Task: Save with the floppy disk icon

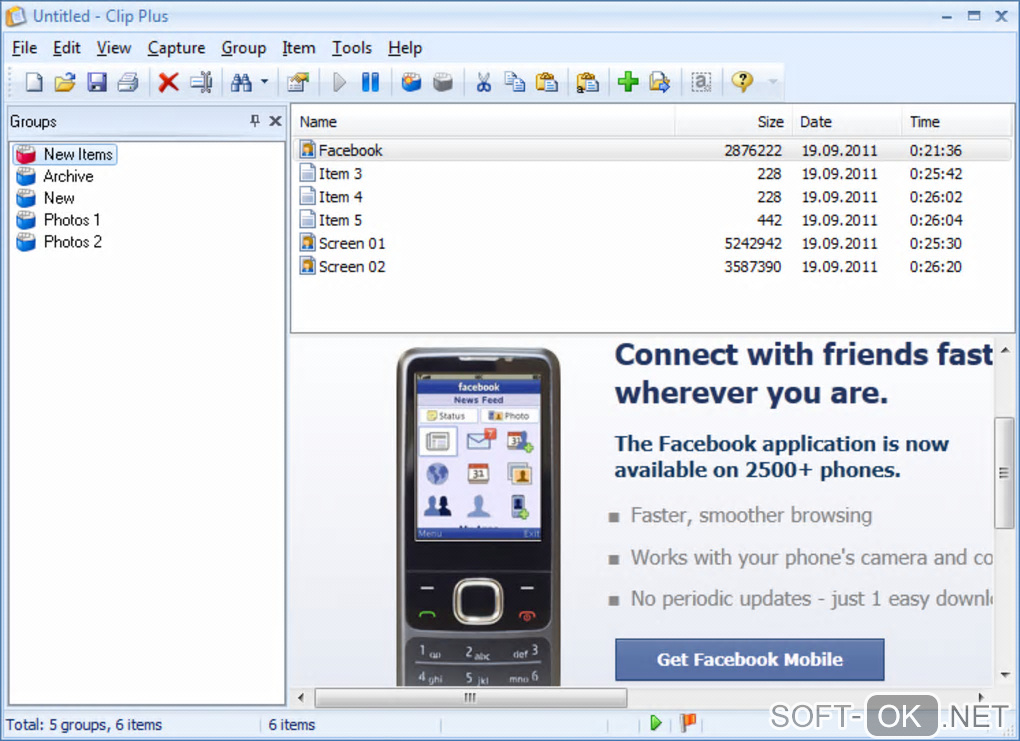Action: coord(97,82)
